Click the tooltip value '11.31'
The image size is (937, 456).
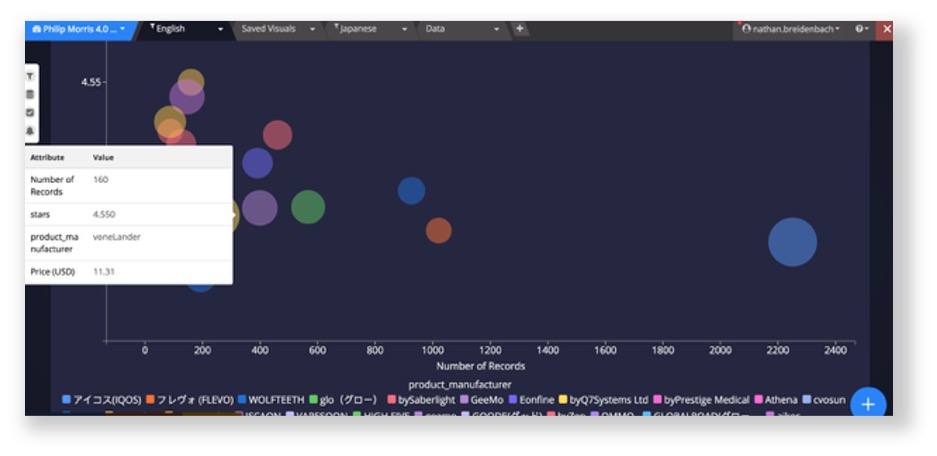click(103, 272)
